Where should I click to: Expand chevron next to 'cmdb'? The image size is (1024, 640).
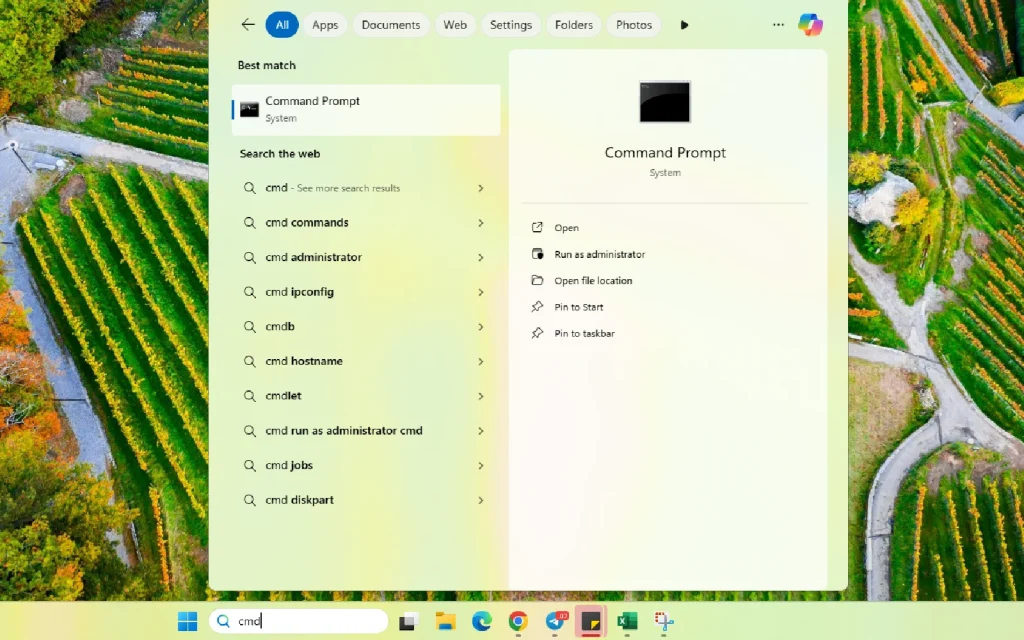click(x=481, y=327)
